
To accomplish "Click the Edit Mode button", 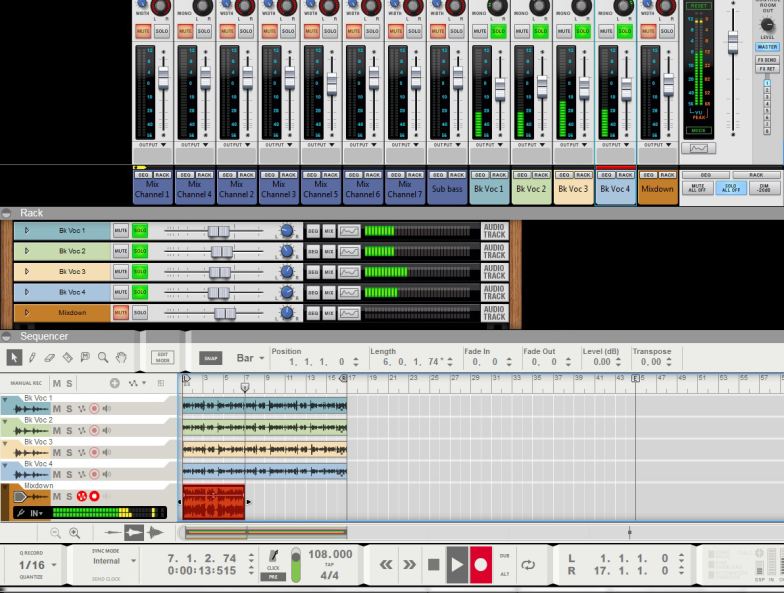I will pyautogui.click(x=163, y=357).
